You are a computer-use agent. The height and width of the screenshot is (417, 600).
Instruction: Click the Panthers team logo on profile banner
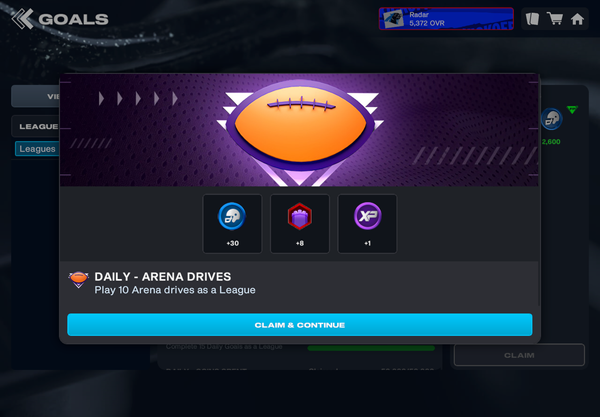pos(394,19)
